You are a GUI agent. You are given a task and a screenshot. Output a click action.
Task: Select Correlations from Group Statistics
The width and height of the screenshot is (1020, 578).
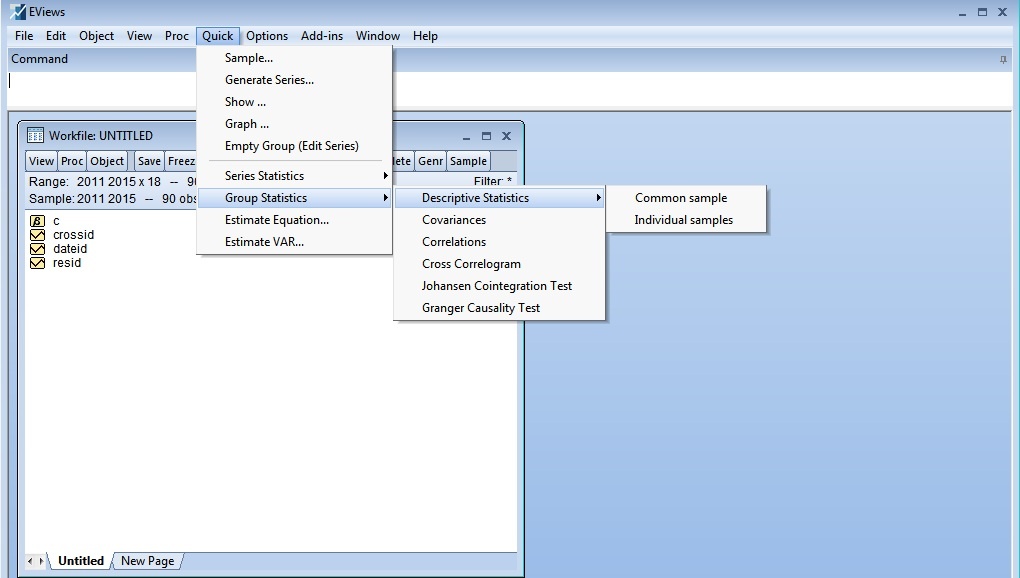click(x=500, y=242)
